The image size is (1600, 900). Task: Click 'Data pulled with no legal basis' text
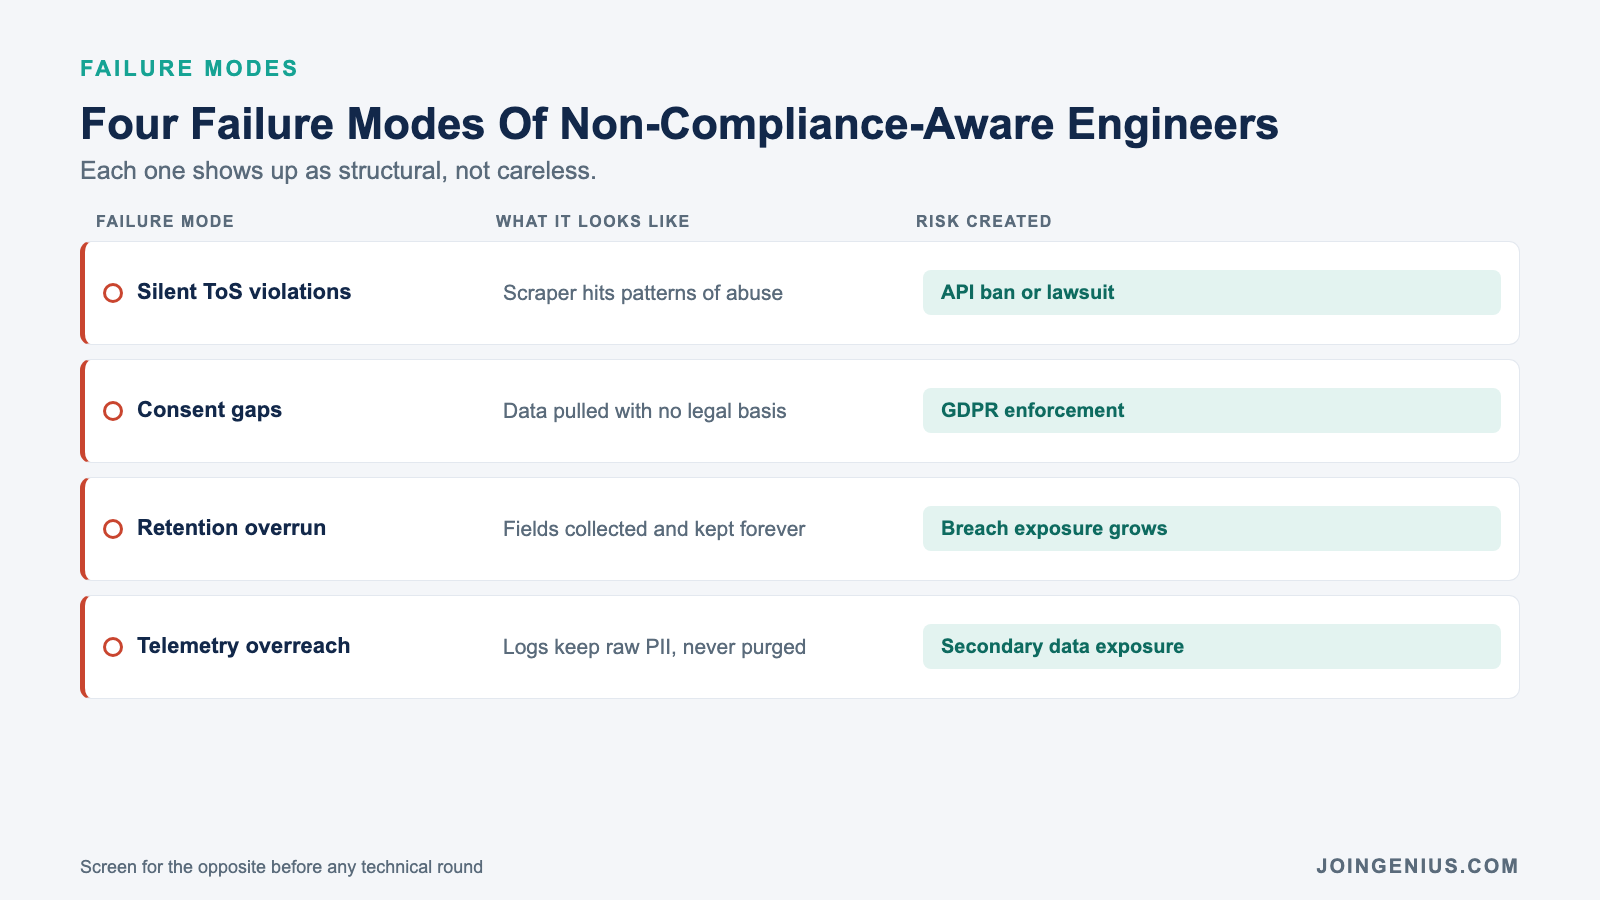pyautogui.click(x=645, y=411)
